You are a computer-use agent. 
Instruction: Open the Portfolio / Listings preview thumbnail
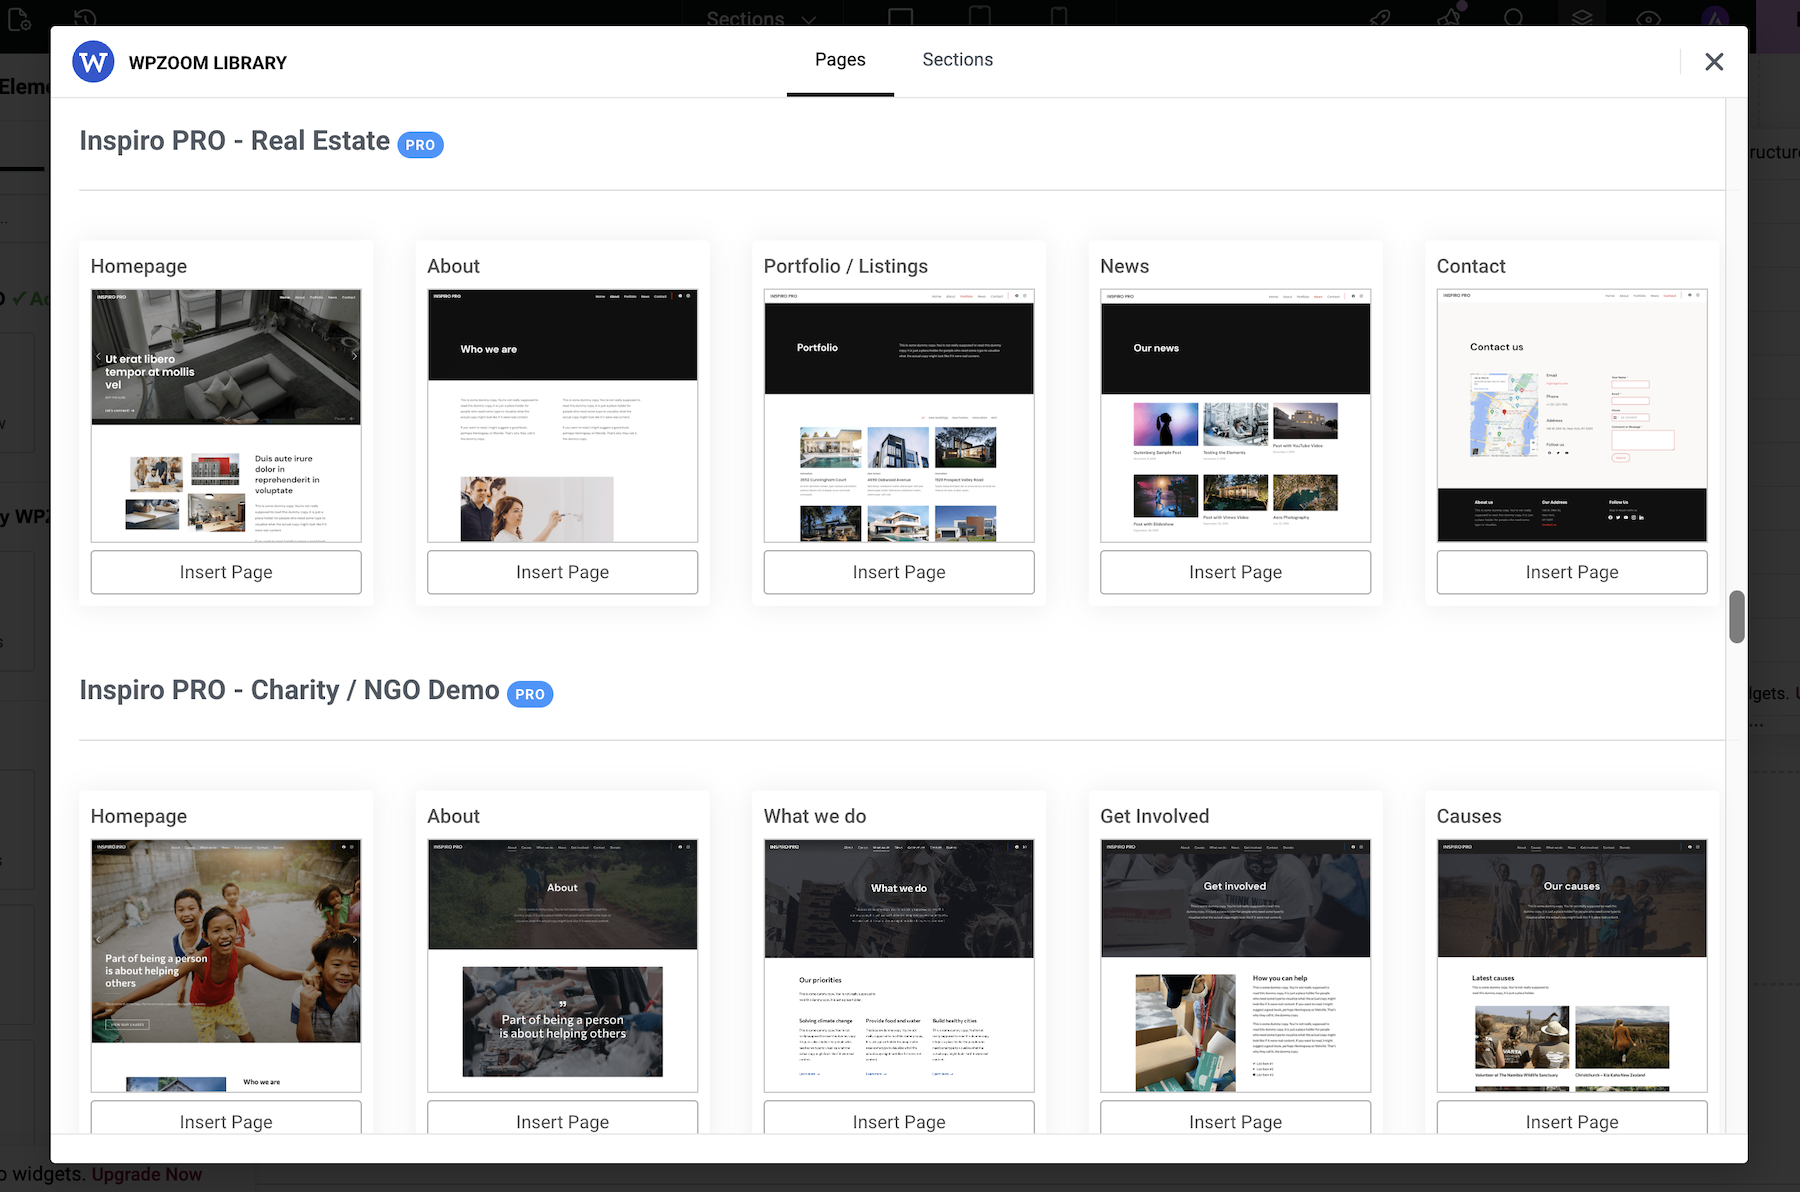pos(899,416)
